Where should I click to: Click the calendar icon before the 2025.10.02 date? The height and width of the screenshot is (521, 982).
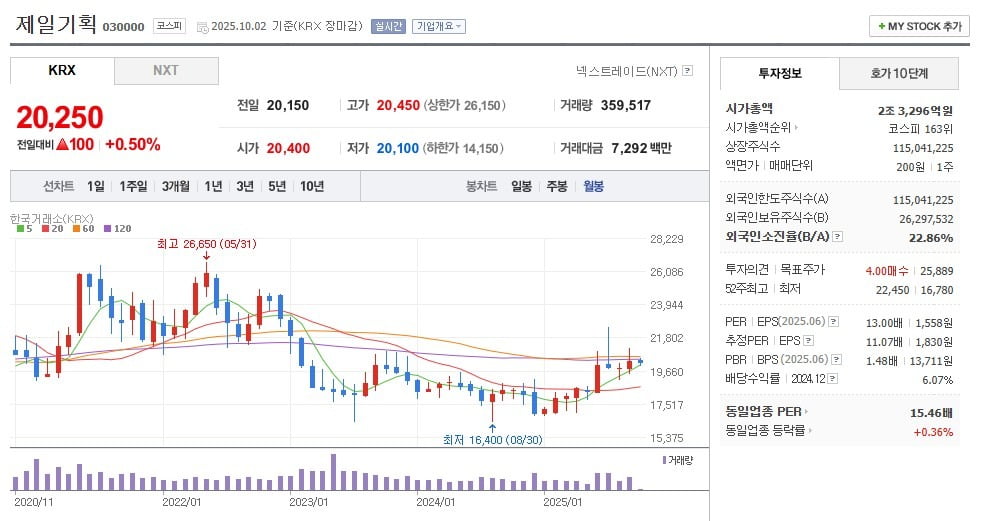pyautogui.click(x=203, y=27)
